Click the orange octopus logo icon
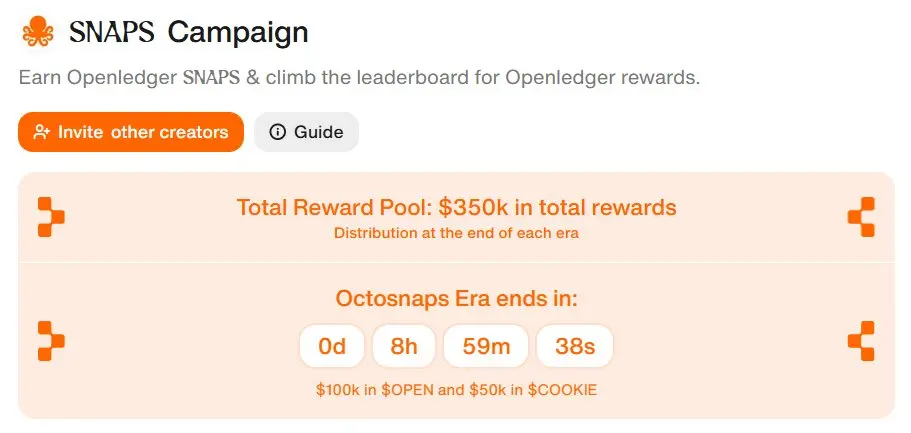This screenshot has height=433, width=911. (38, 32)
